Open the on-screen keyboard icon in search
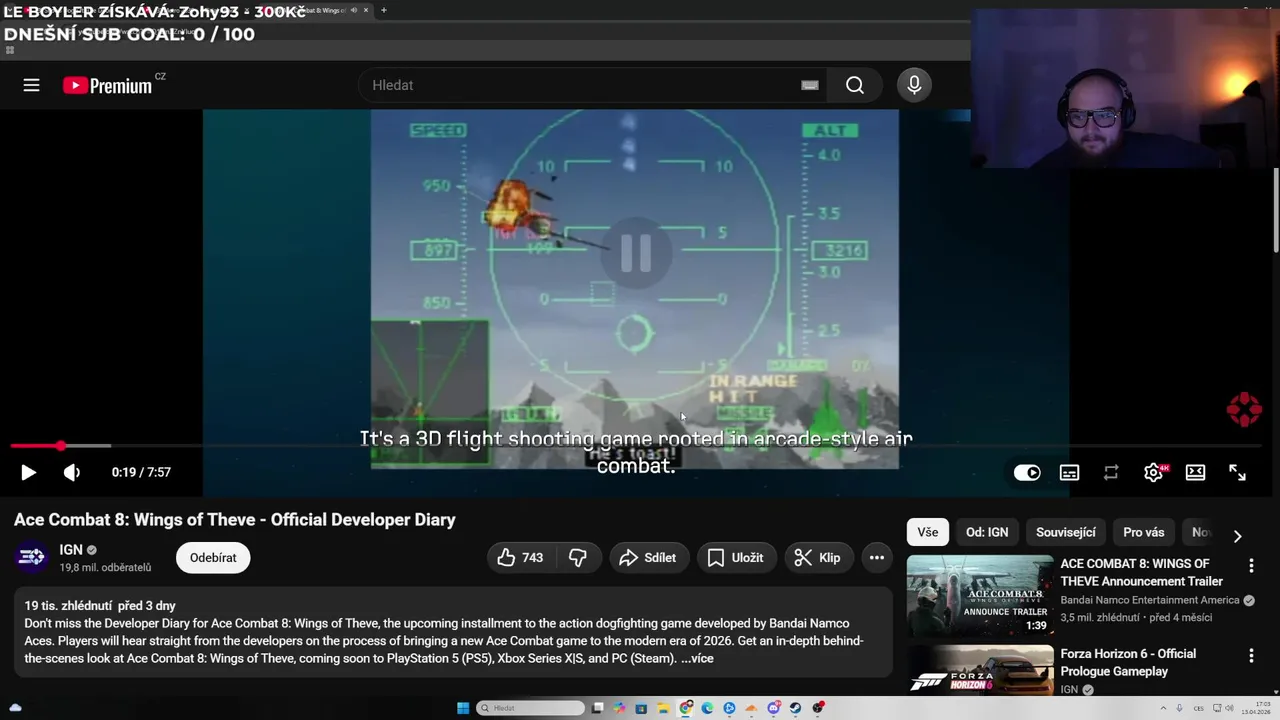The height and width of the screenshot is (720, 1280). [x=810, y=85]
